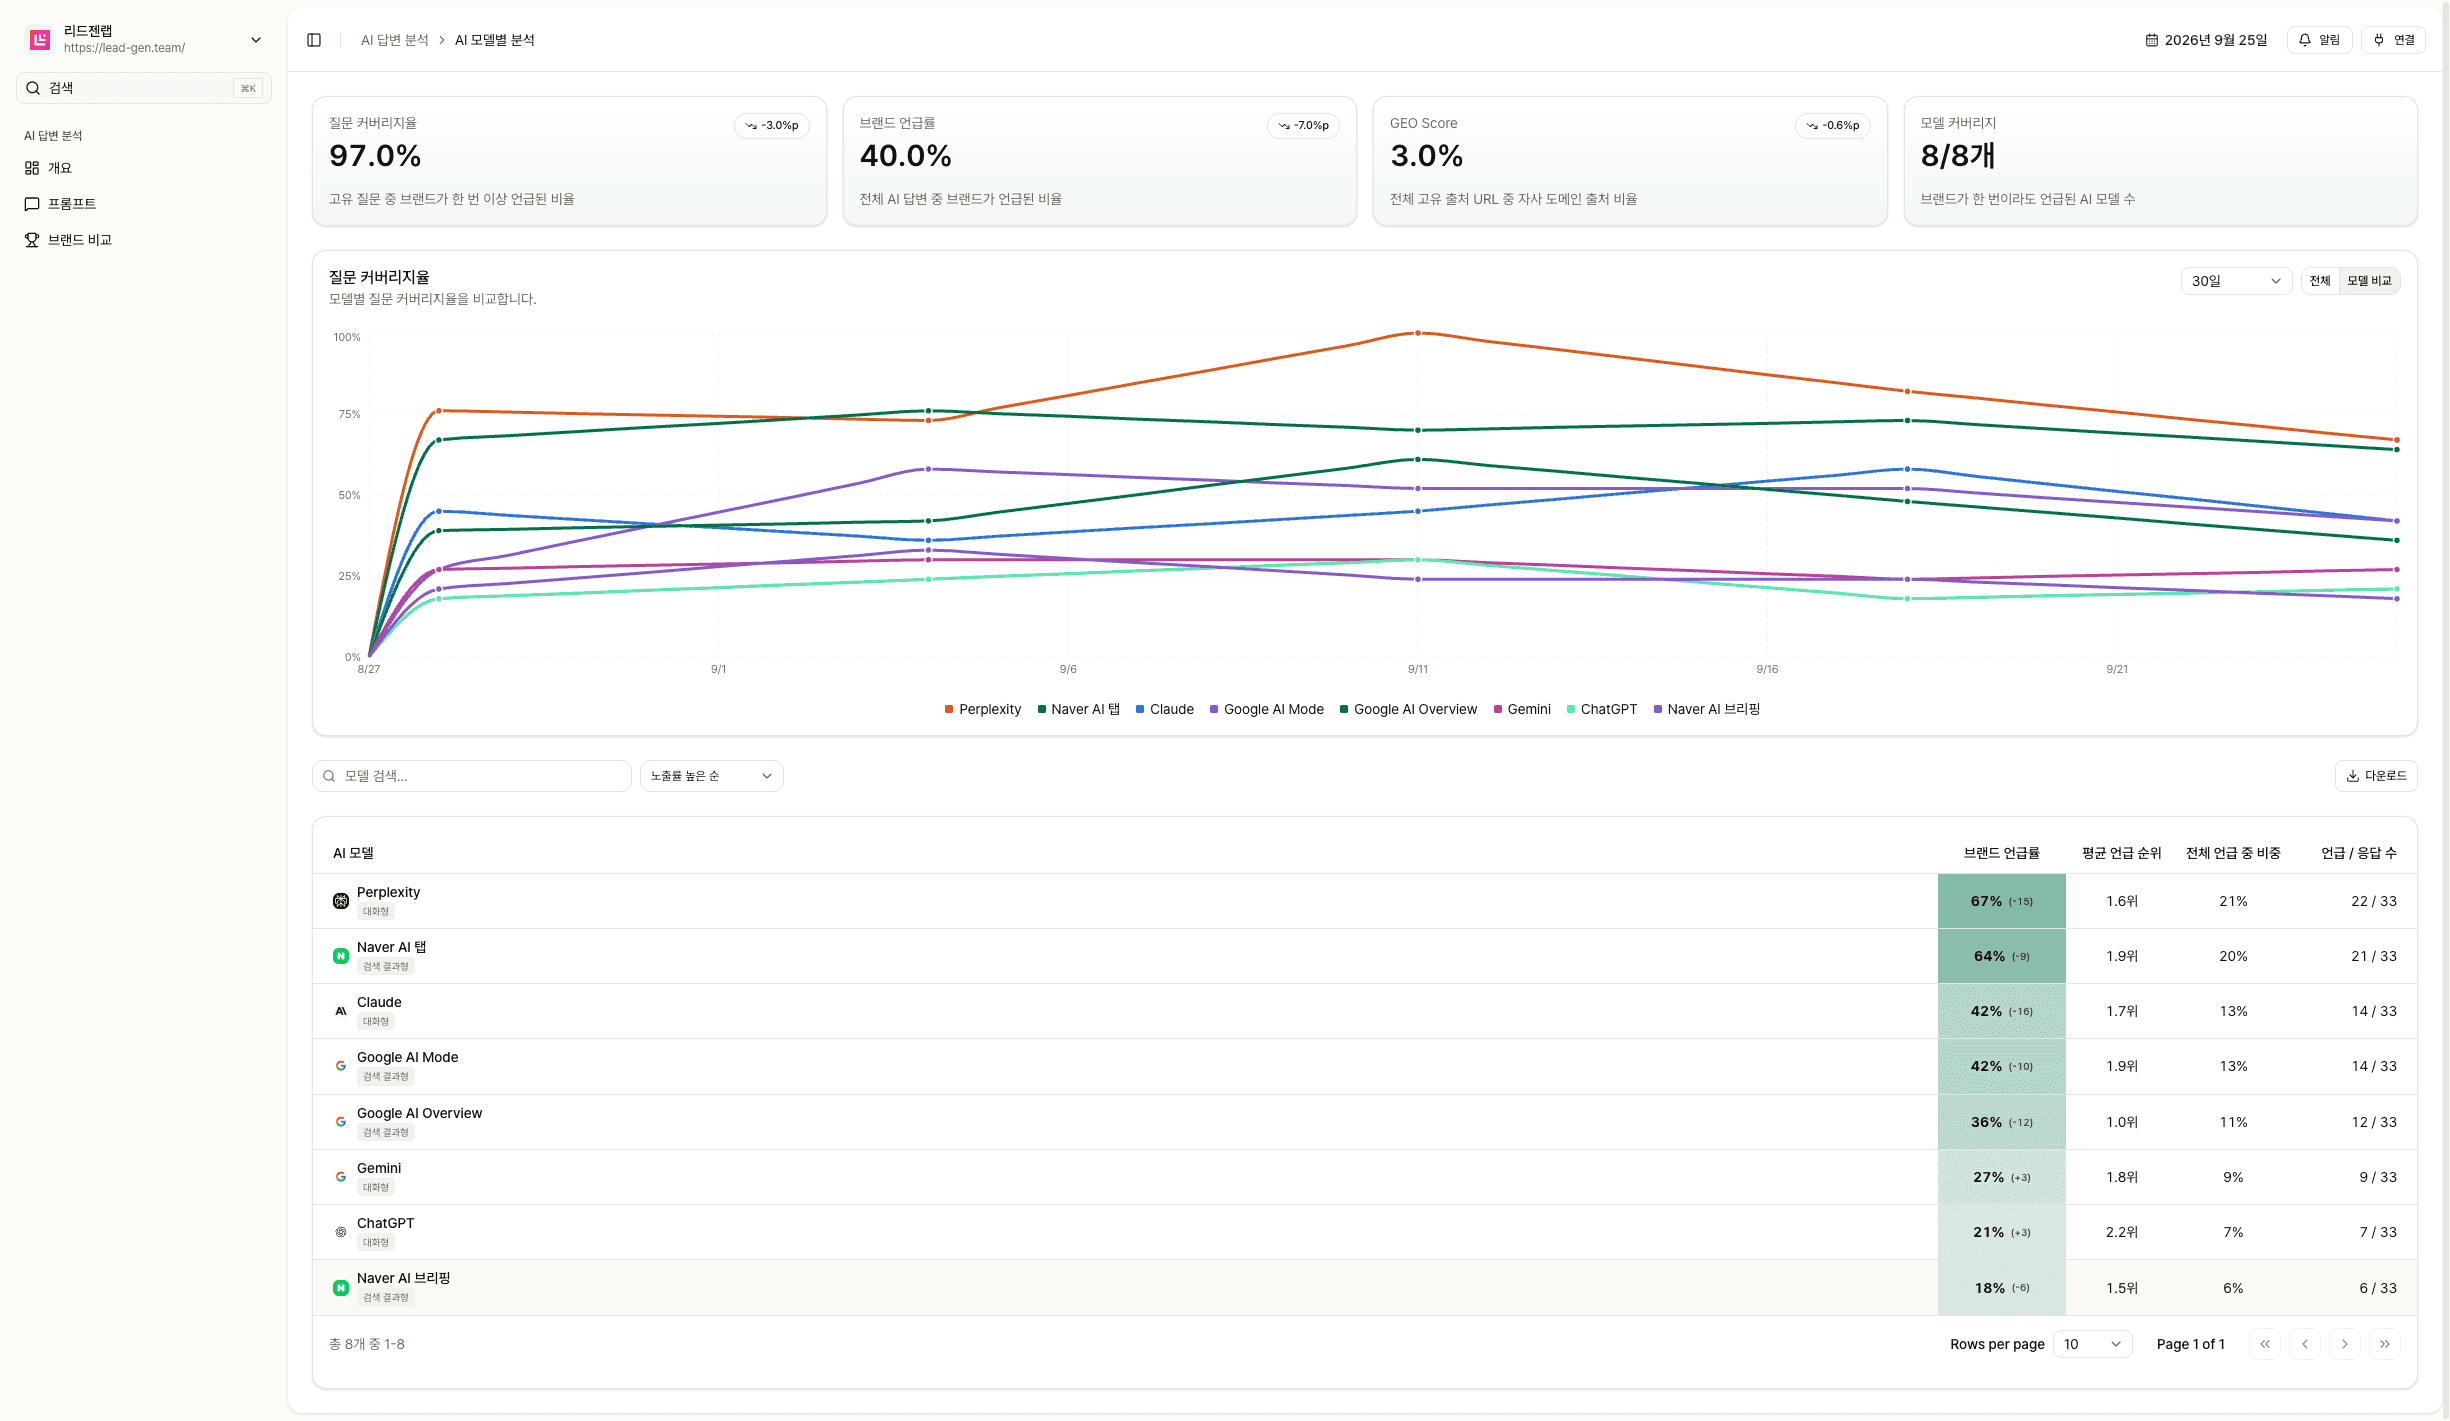Screen dimensions: 2450x1421
Task: Click the Google AI Mode logo icon
Action: click(x=341, y=1066)
